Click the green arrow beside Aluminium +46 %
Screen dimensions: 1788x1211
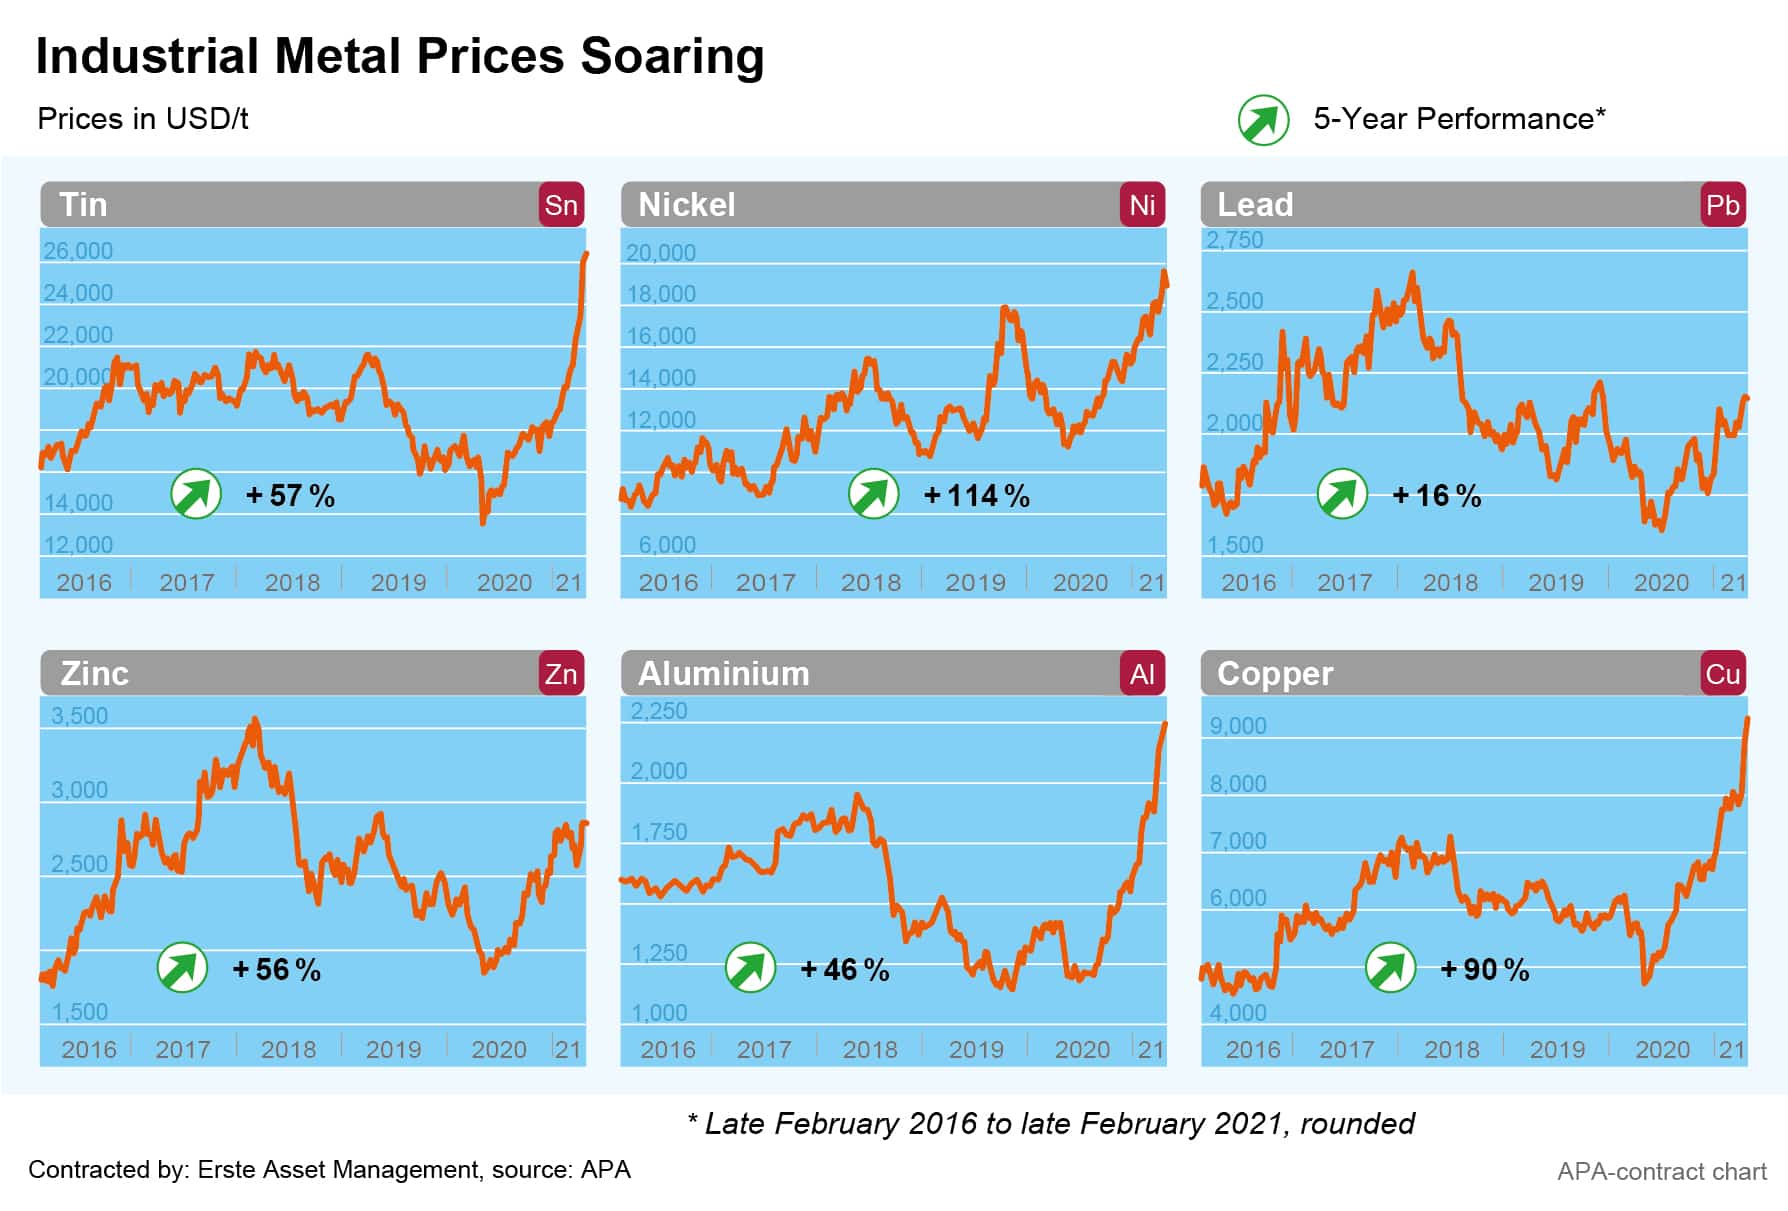750,968
